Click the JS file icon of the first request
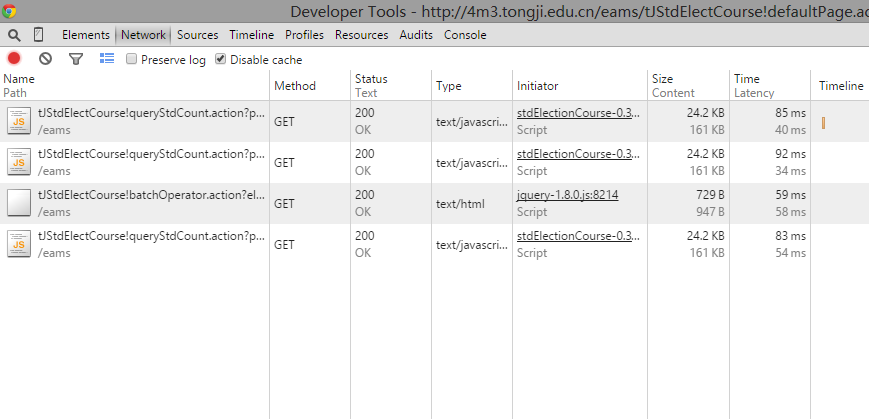This screenshot has width=869, height=419. pos(18,121)
